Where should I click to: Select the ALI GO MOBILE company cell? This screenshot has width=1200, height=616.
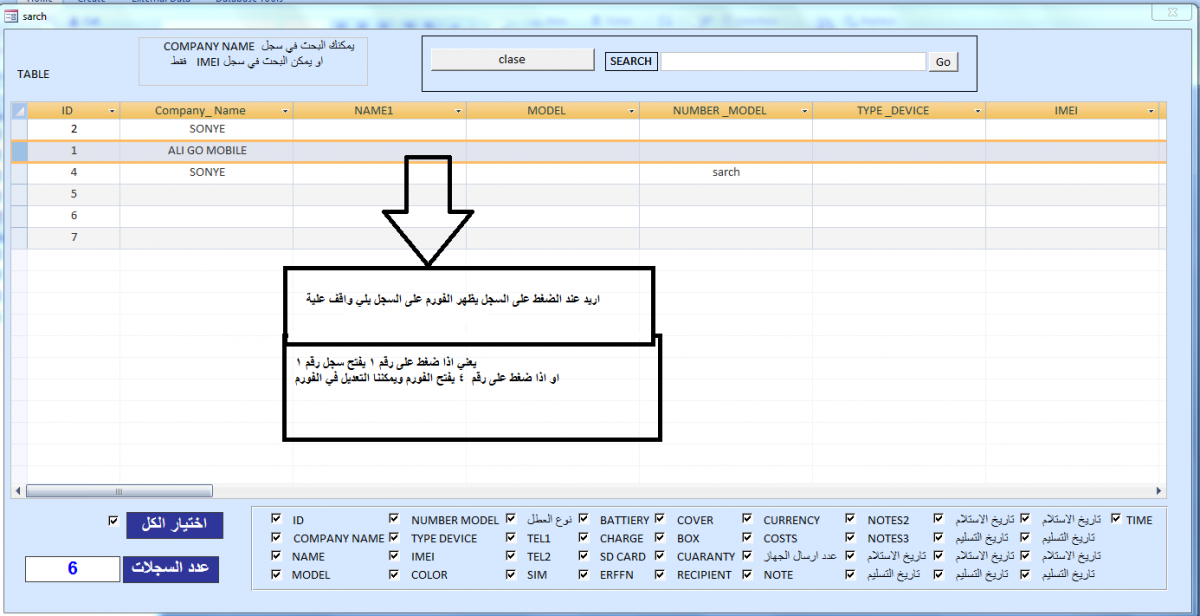[207, 150]
